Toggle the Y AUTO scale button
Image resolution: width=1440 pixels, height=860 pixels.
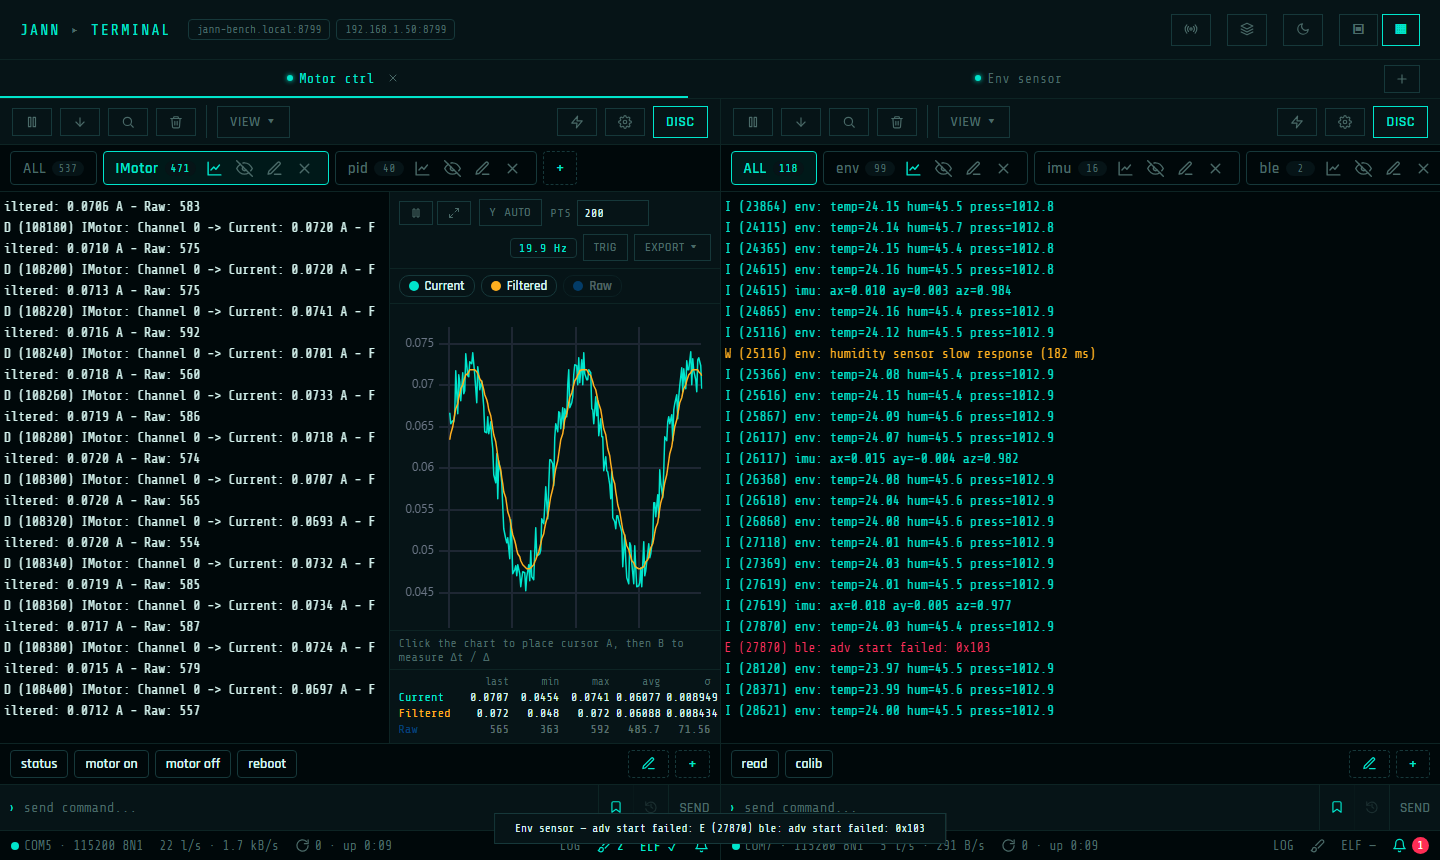click(510, 212)
